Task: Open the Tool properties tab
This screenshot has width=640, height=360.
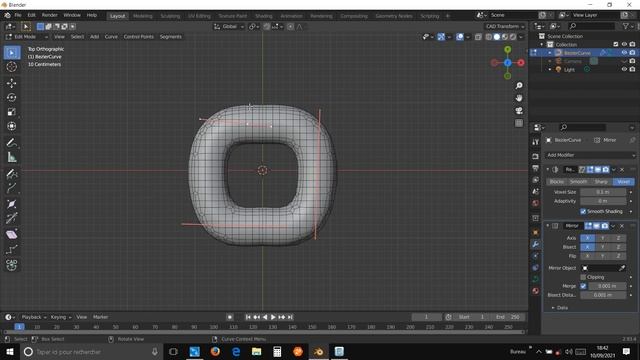Action: click(x=536, y=142)
